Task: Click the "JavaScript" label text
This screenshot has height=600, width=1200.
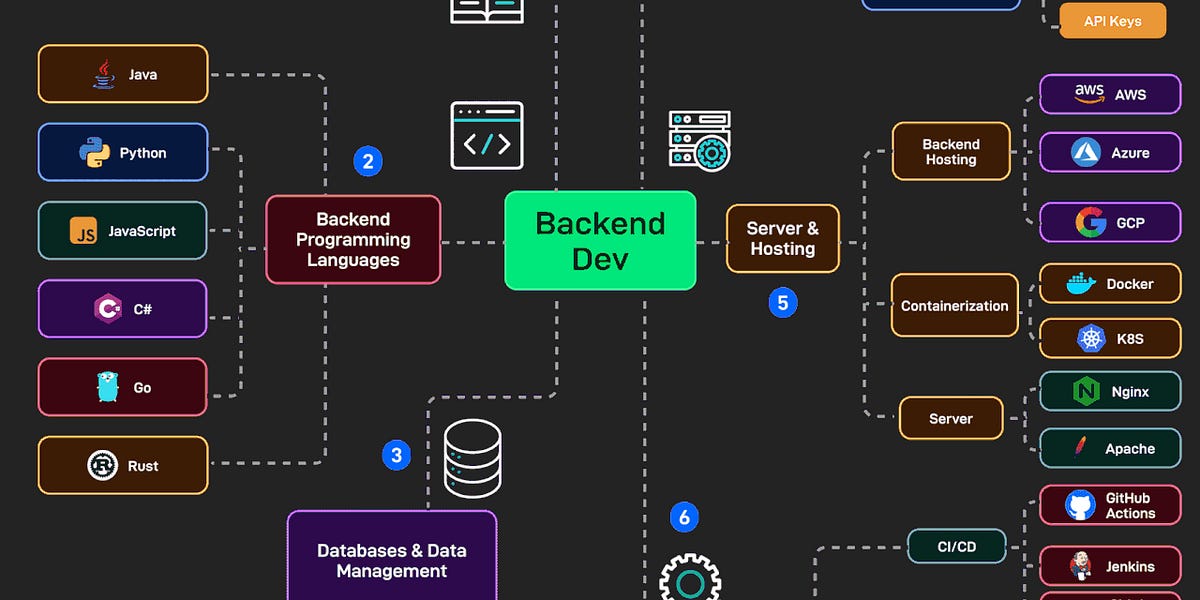Action: point(142,231)
